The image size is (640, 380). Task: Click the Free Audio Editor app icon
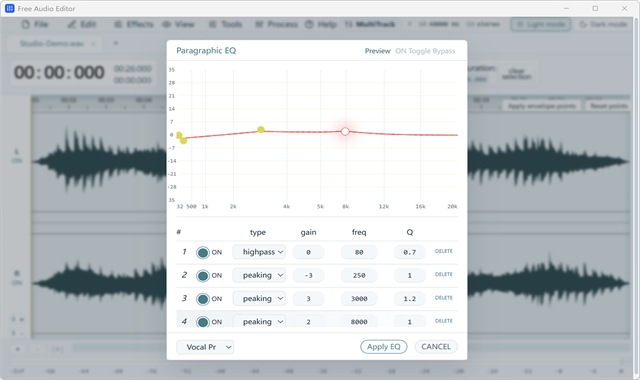9,8
